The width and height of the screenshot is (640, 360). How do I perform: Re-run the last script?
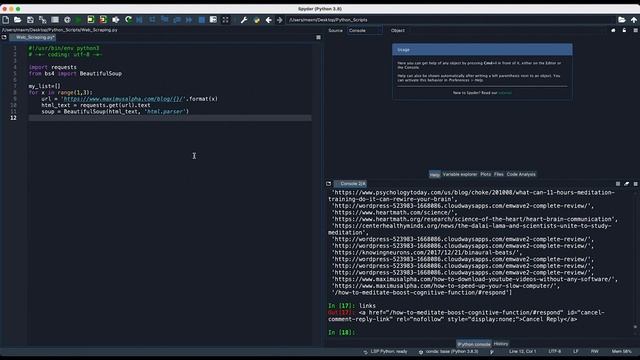(128, 20)
